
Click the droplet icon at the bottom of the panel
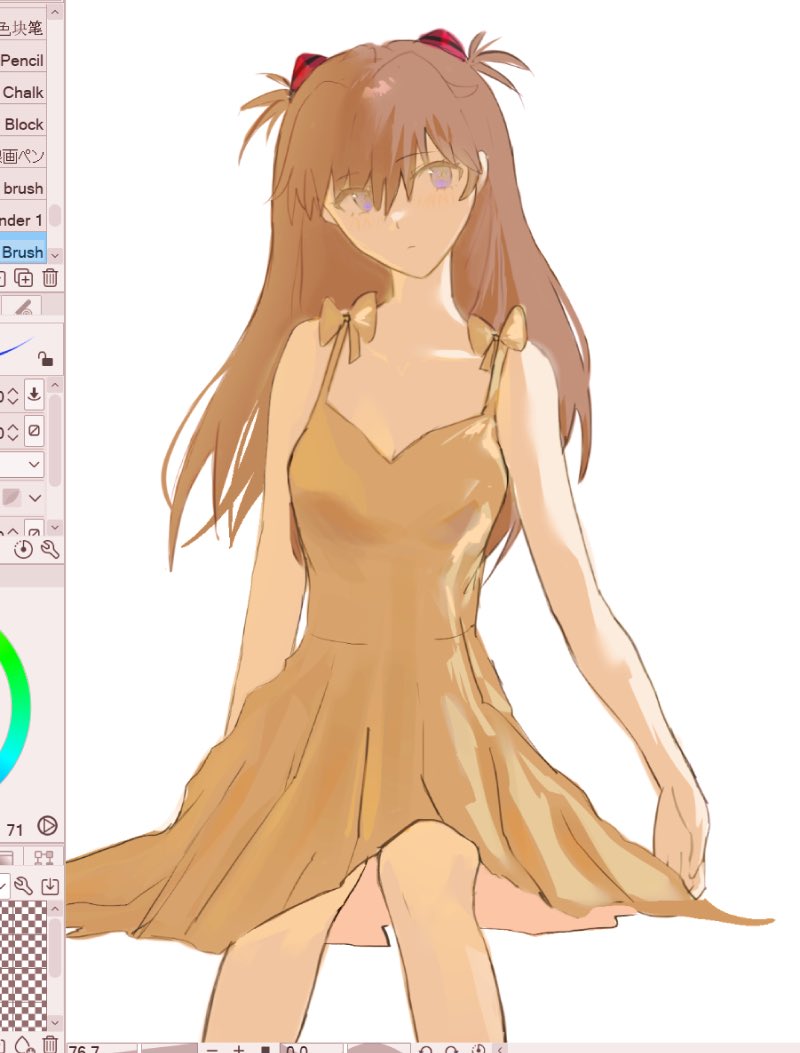pyautogui.click(x=25, y=1044)
